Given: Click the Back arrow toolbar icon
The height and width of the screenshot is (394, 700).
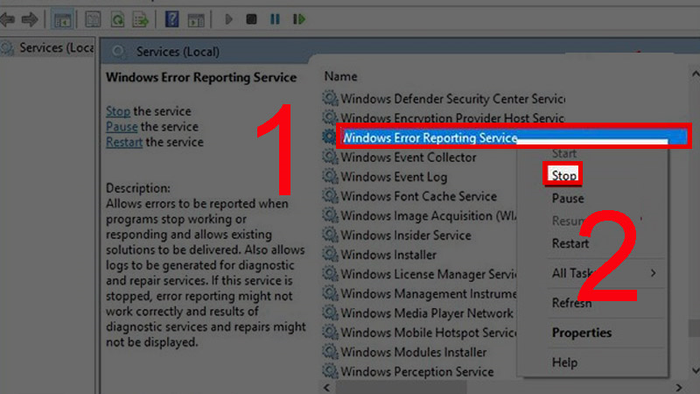Looking at the screenshot, I should click(8, 19).
